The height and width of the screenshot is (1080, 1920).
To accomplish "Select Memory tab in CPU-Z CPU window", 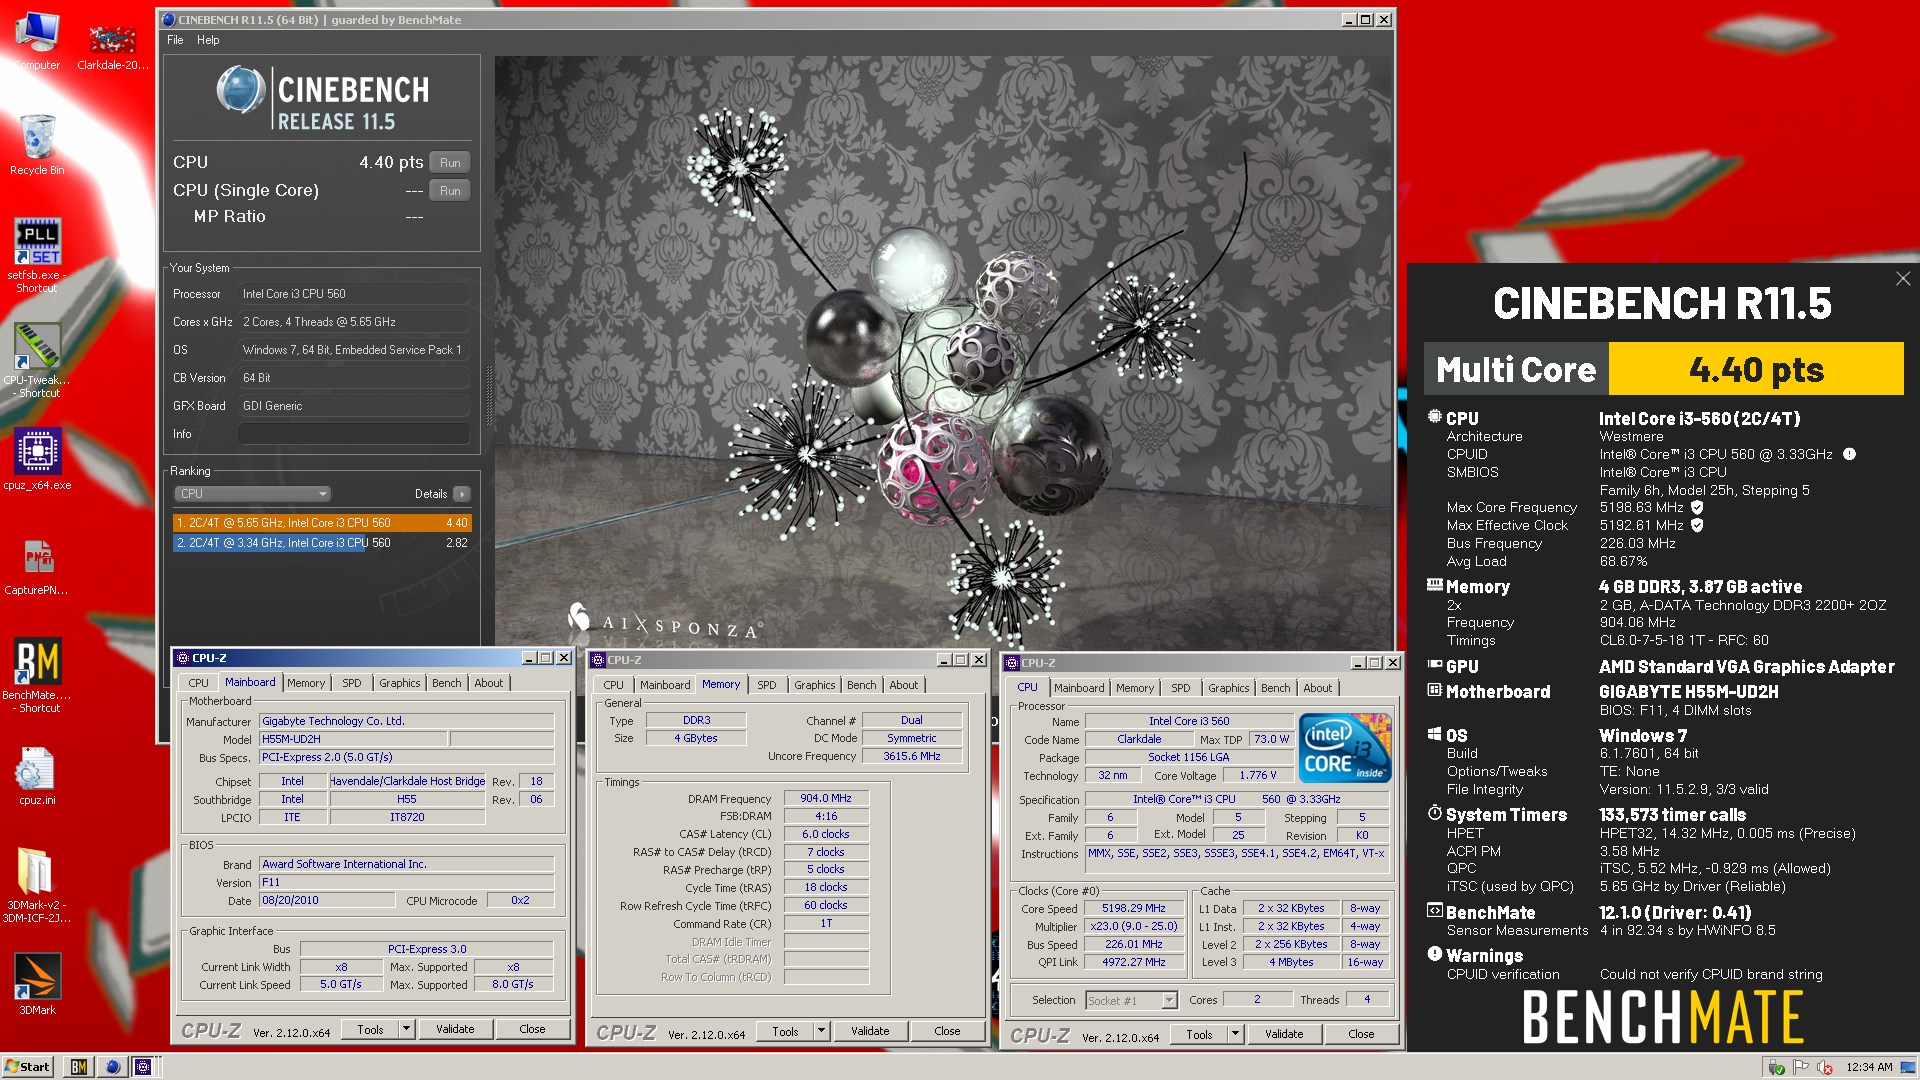I will coord(1135,688).
